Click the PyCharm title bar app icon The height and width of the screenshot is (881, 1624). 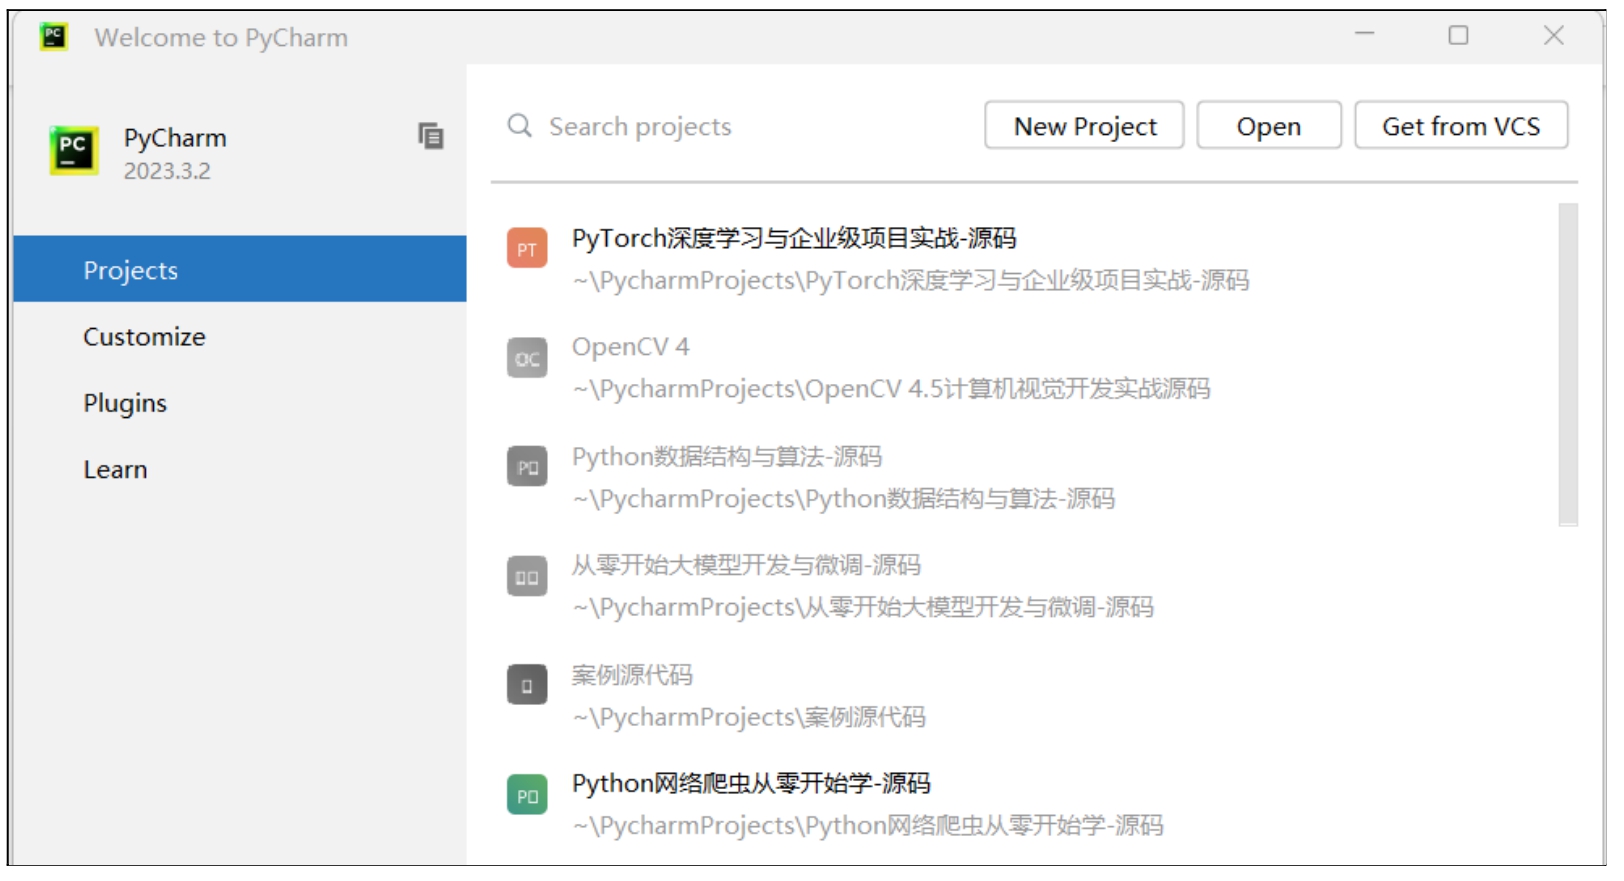tap(53, 37)
